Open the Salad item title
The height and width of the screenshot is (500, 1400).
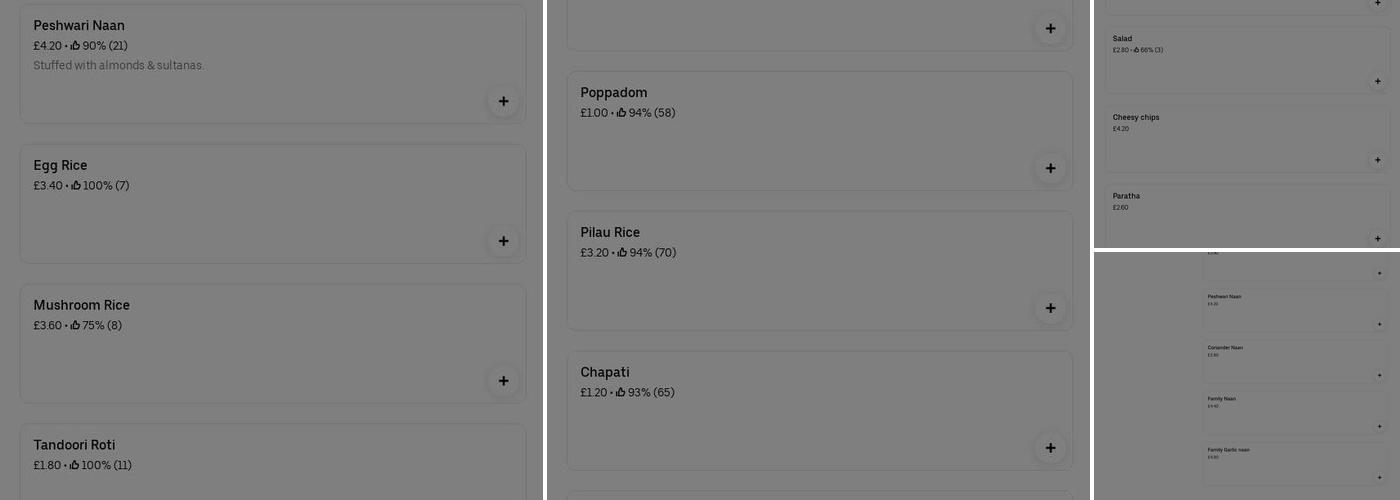click(1122, 39)
